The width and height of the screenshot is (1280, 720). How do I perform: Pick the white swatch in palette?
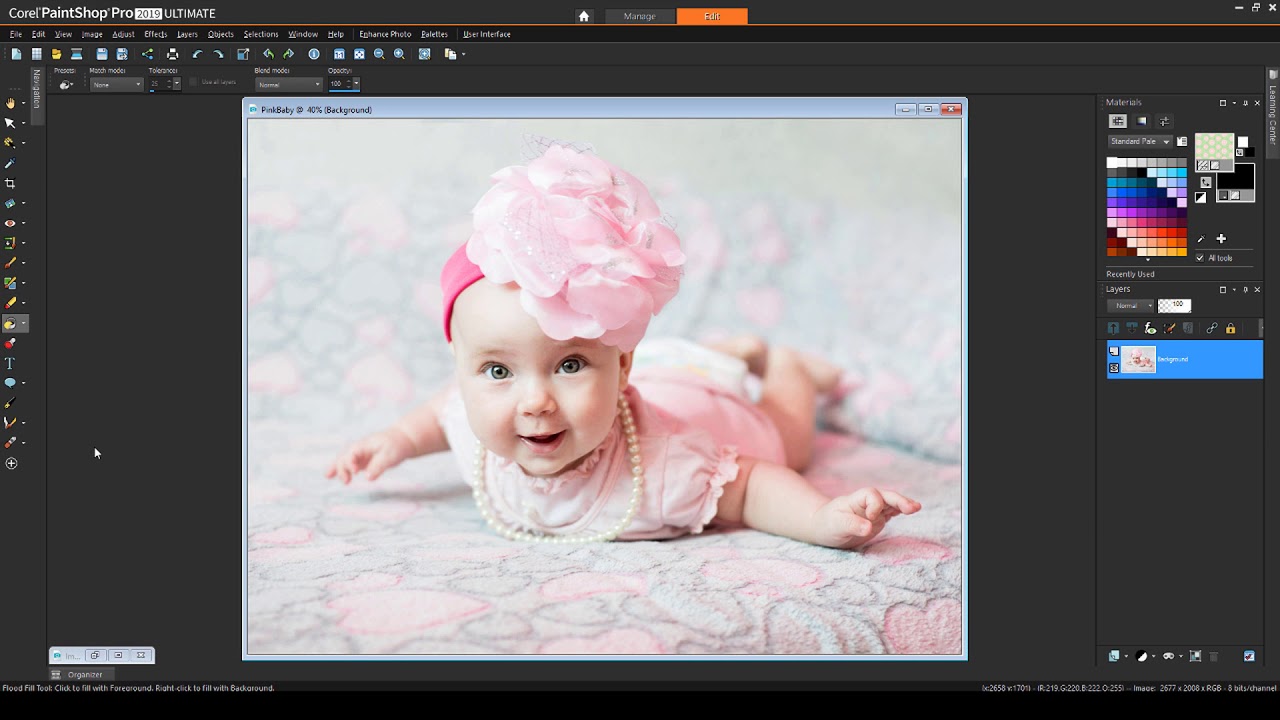(x=1113, y=163)
